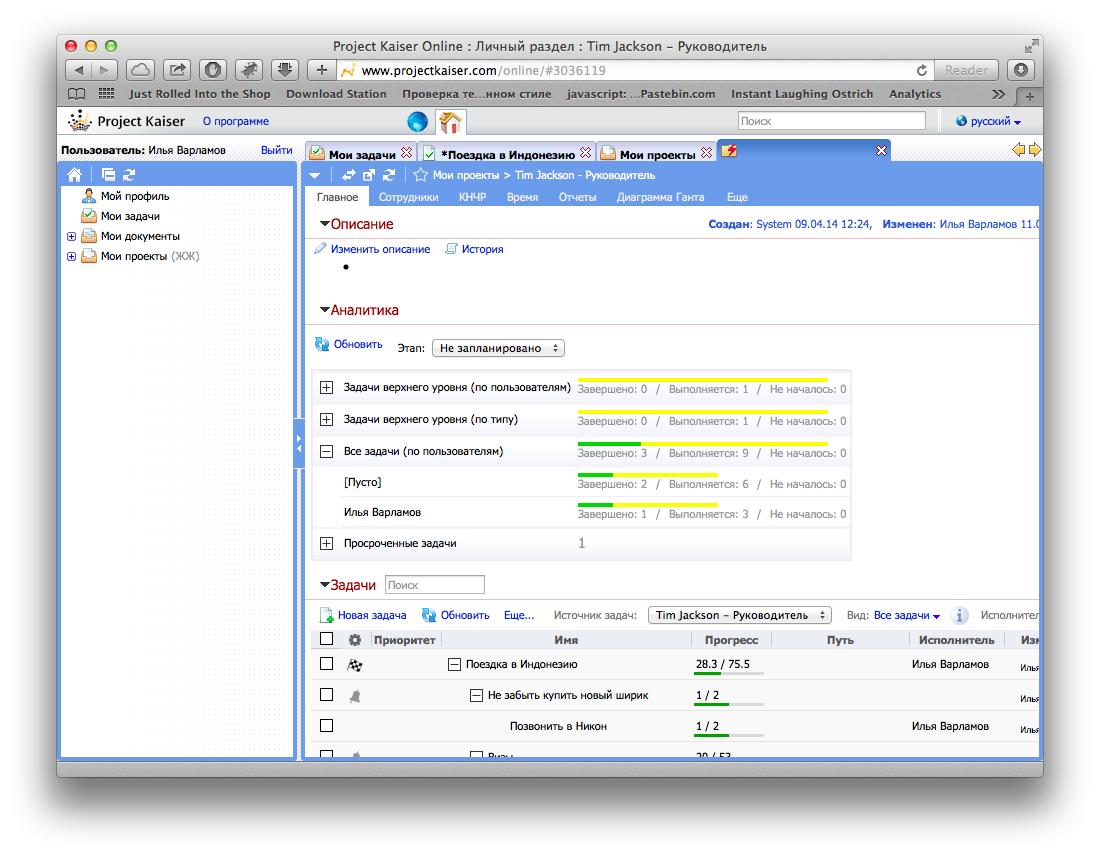Click the Analytics bookmark
1100x856 pixels.
(915, 94)
